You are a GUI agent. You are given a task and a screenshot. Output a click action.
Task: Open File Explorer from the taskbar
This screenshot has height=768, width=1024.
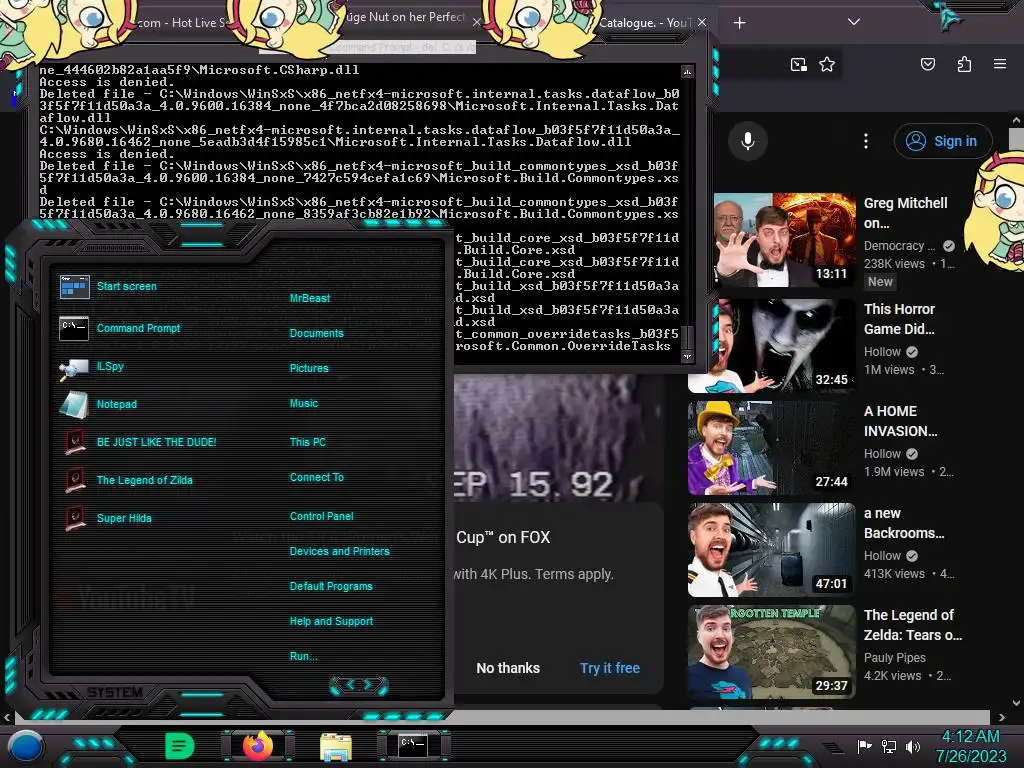pyautogui.click(x=336, y=746)
